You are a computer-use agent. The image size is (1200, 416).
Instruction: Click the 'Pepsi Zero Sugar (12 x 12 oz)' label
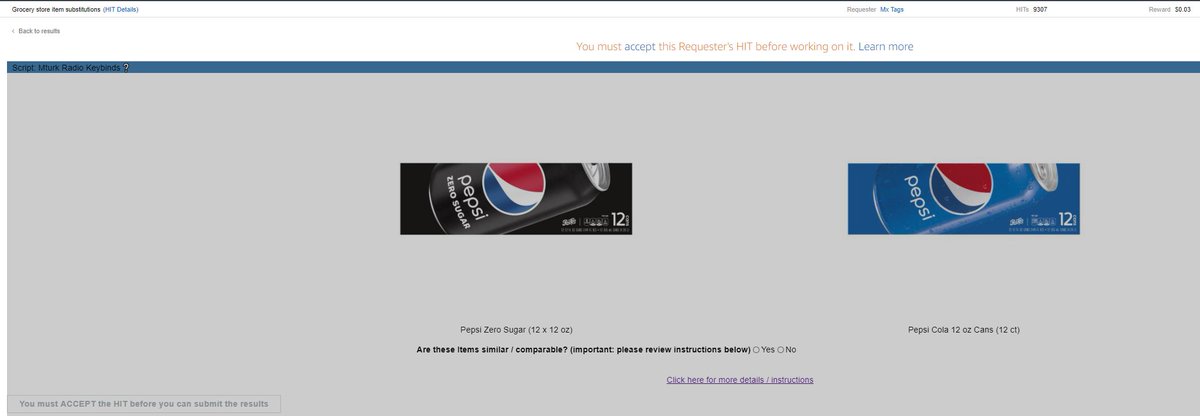pyautogui.click(x=516, y=329)
